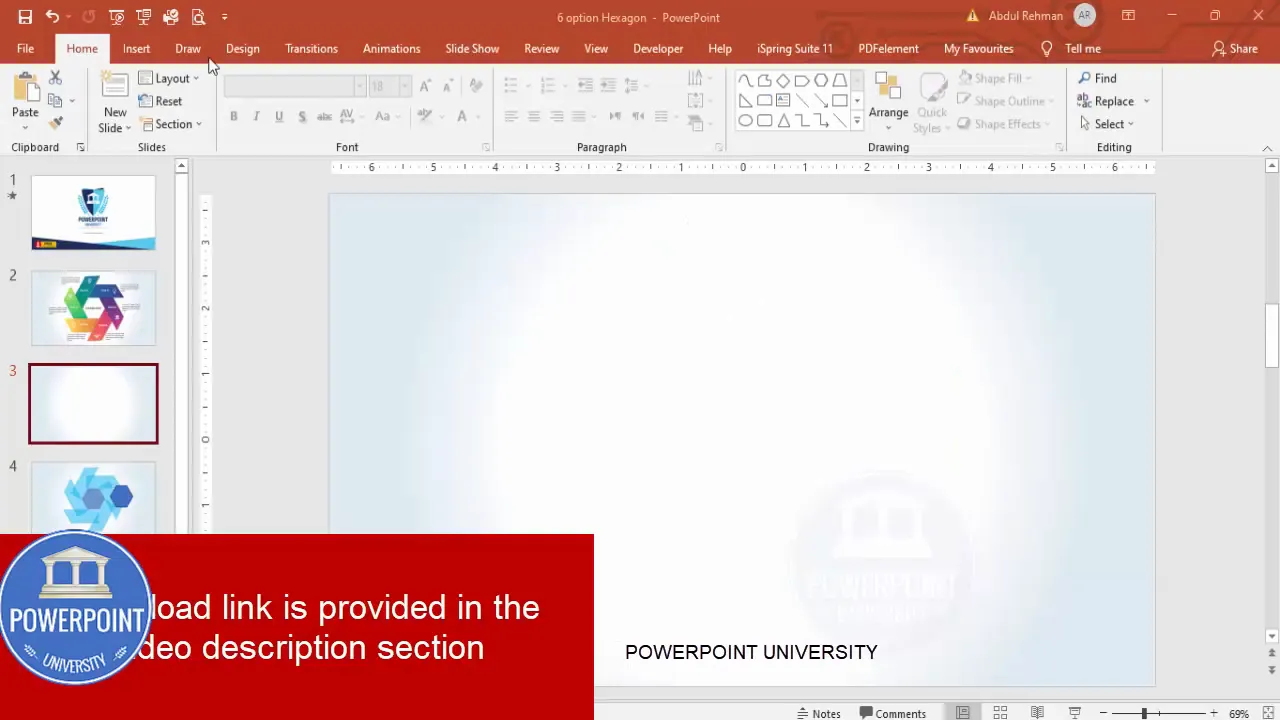Image resolution: width=1280 pixels, height=720 pixels.
Task: Click the Cut scissors icon
Action: (55, 78)
